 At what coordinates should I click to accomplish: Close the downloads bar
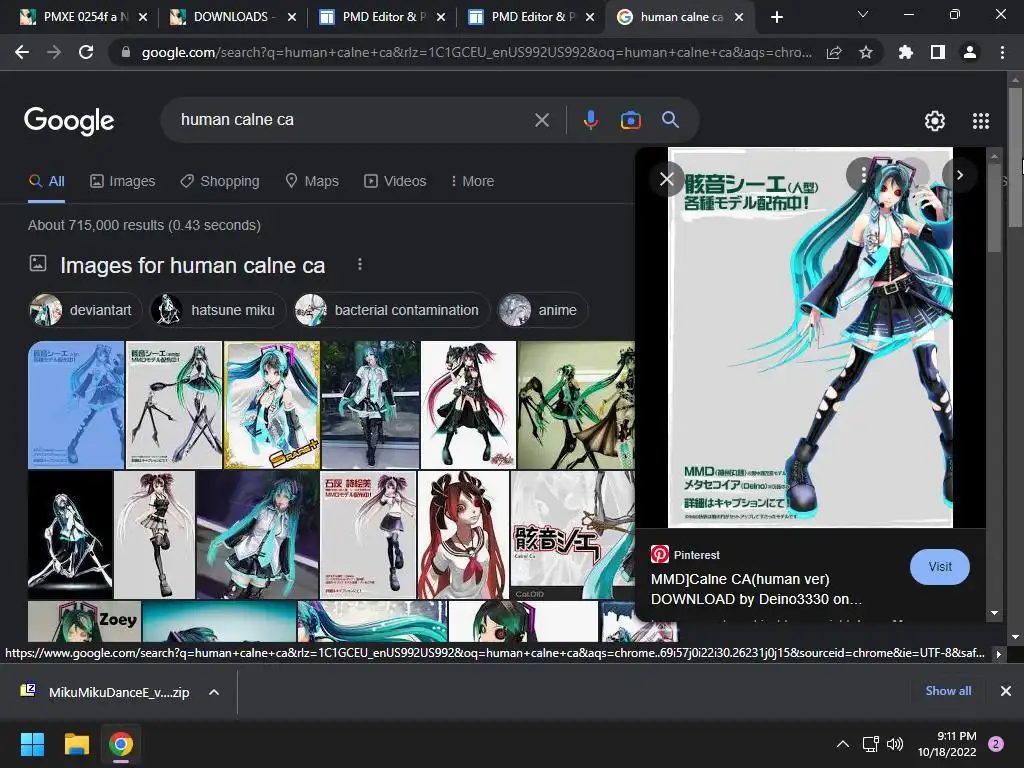pyautogui.click(x=1006, y=691)
